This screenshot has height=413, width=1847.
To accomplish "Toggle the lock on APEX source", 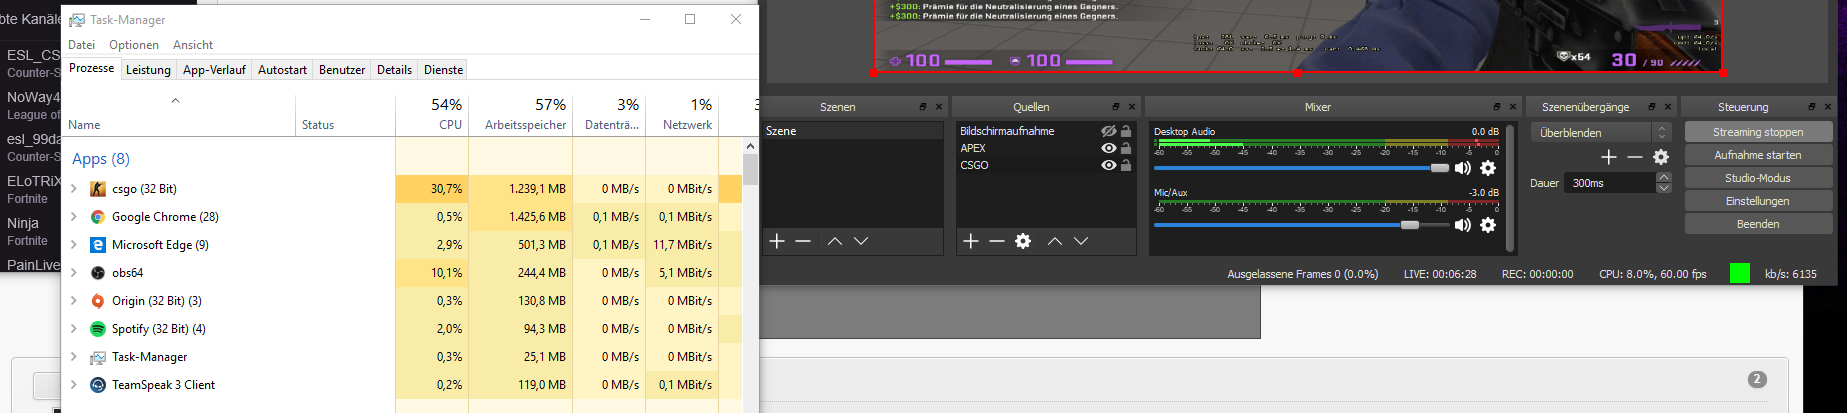I will [1126, 148].
